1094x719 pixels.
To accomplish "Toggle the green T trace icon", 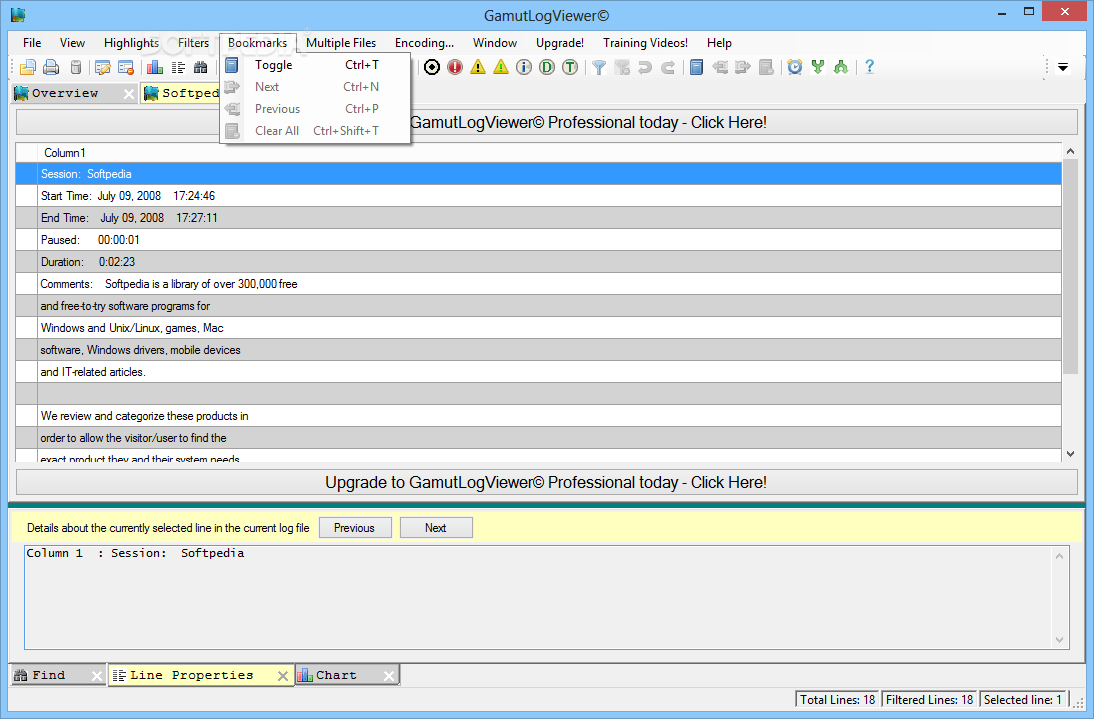I will pyautogui.click(x=570, y=67).
